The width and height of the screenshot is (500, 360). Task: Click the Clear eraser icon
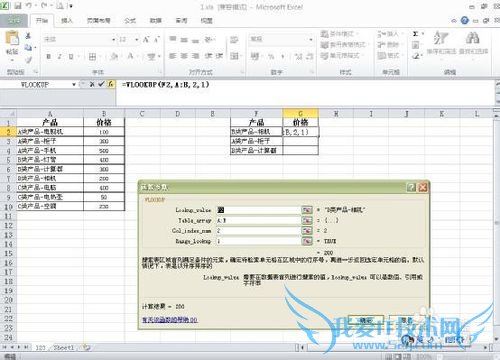(x=416, y=56)
